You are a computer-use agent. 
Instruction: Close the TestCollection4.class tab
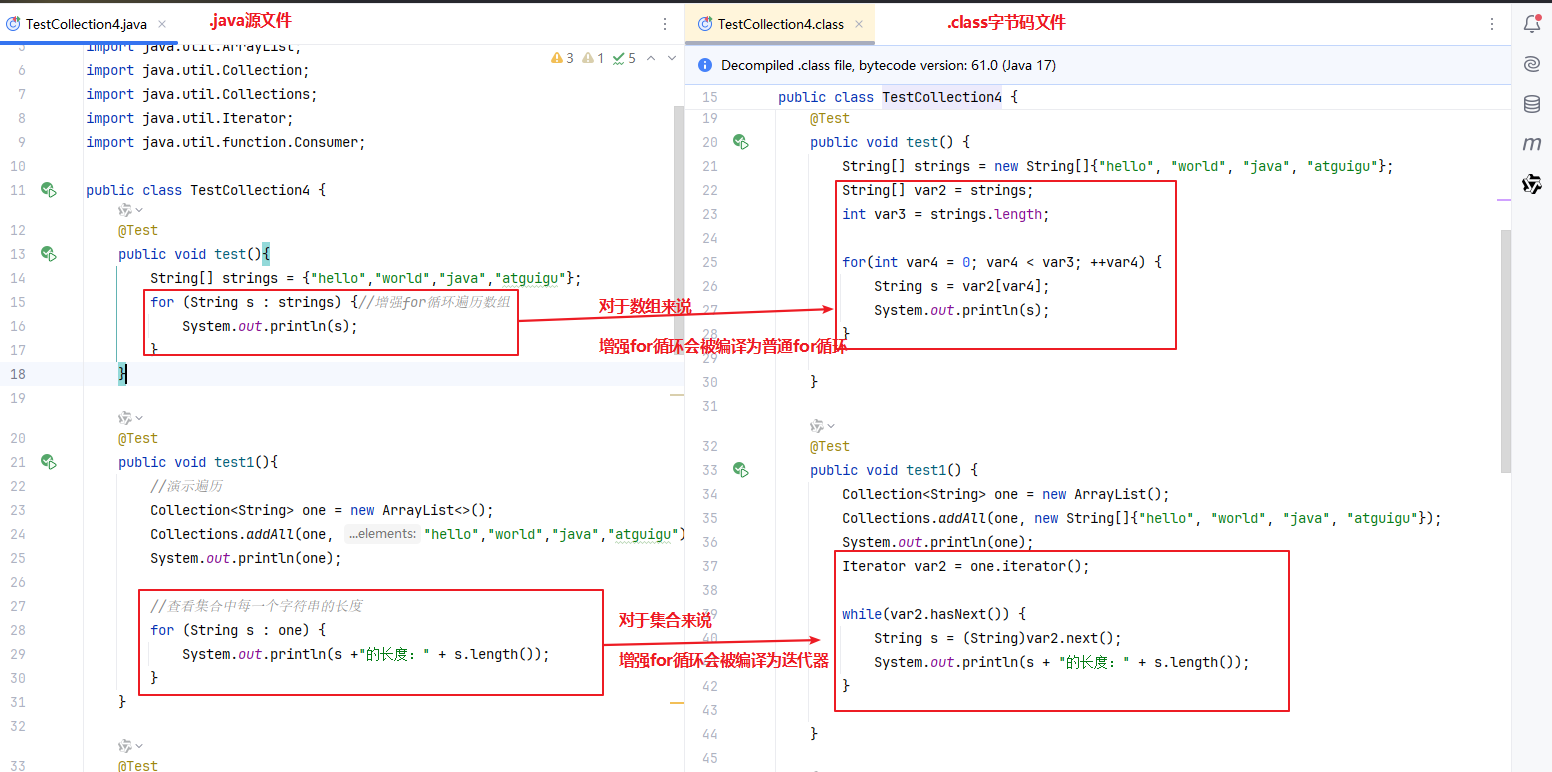point(859,24)
